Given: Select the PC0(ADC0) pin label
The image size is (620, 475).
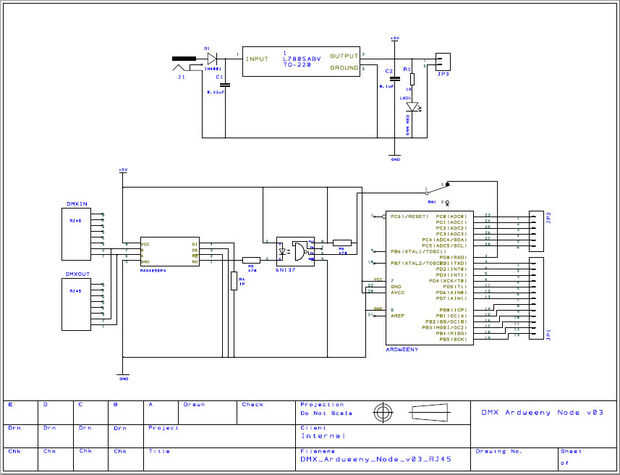Looking at the screenshot, I should click(x=451, y=217).
